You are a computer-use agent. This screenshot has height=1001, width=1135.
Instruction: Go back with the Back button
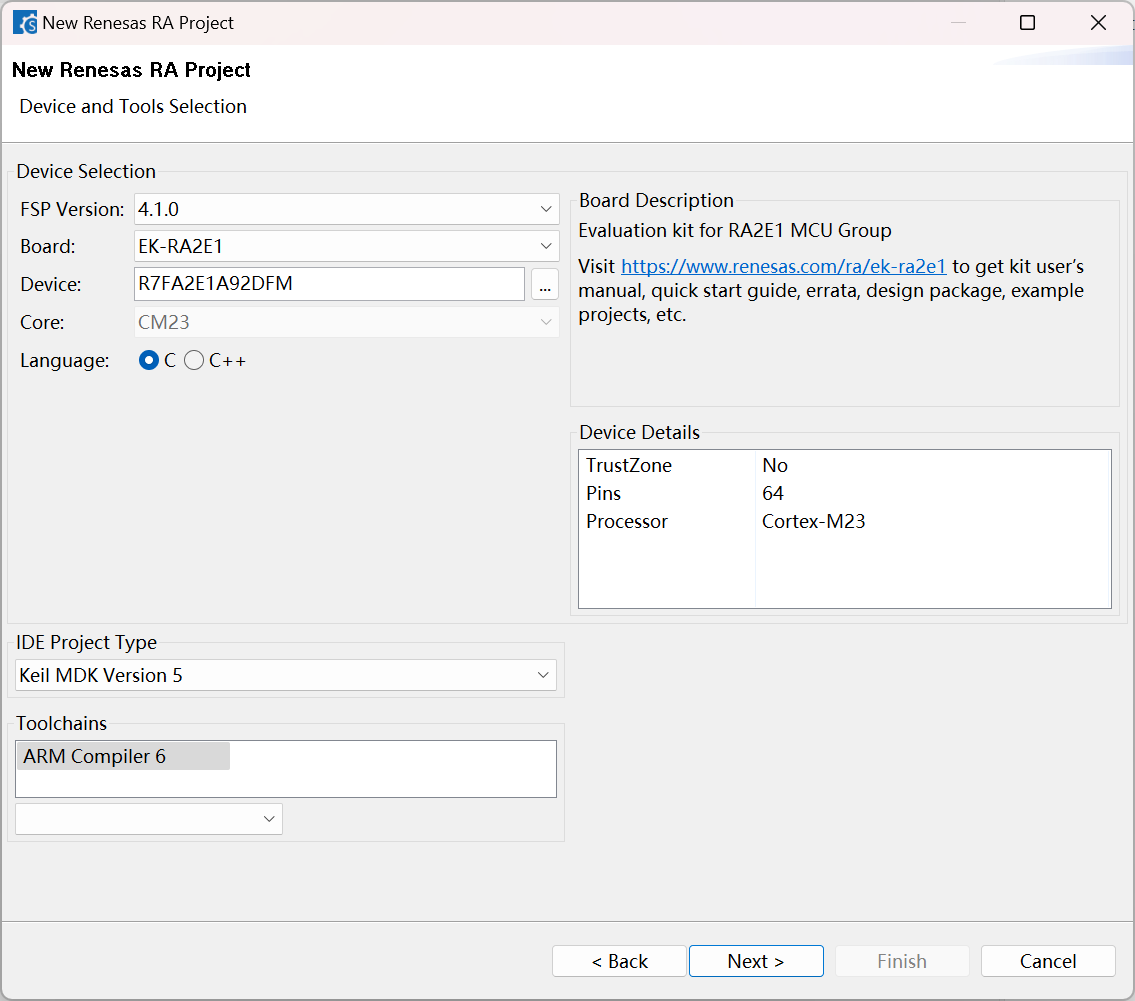point(619,961)
